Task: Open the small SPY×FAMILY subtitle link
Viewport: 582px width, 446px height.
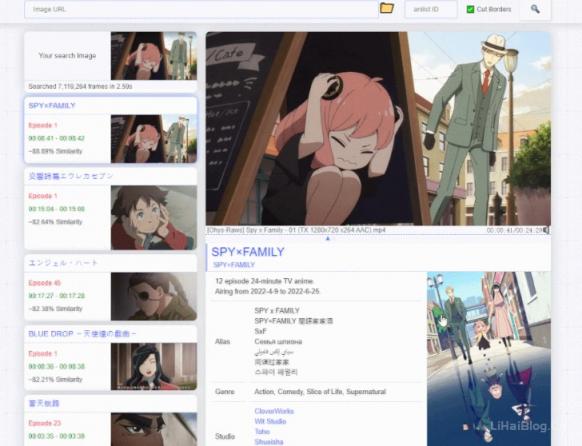Action: tap(234, 265)
